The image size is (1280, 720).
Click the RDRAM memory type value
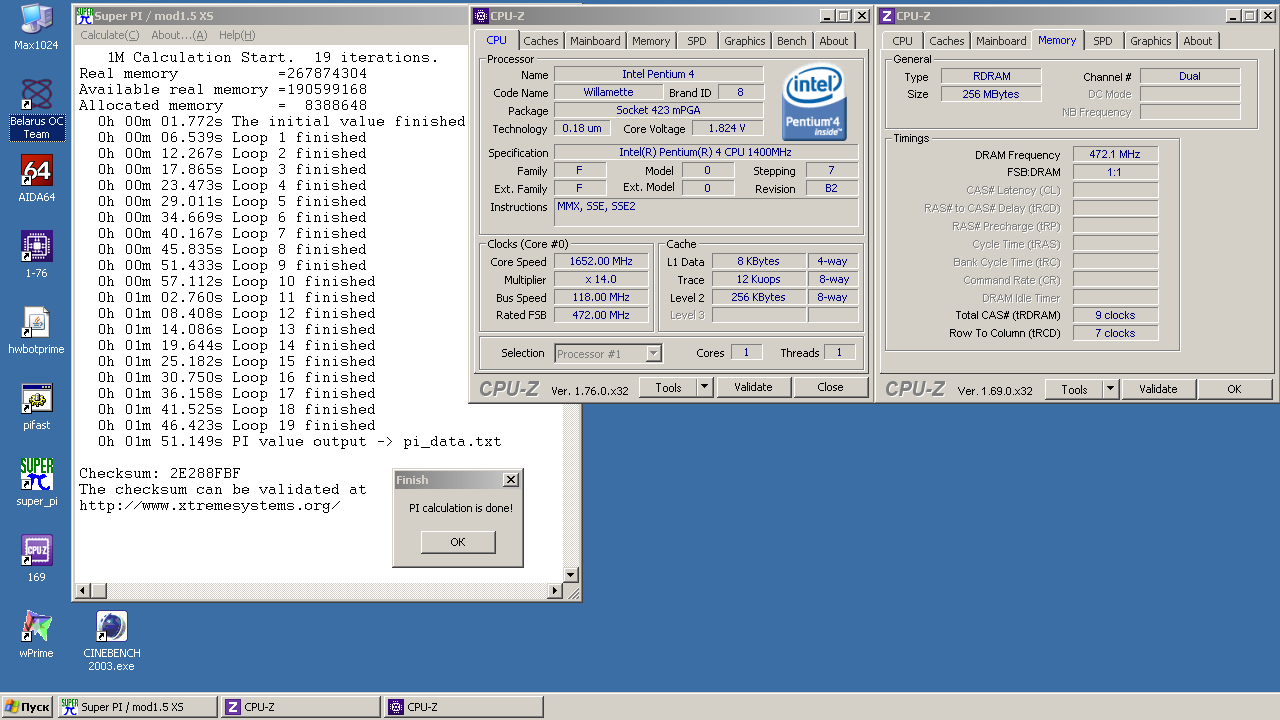[991, 76]
